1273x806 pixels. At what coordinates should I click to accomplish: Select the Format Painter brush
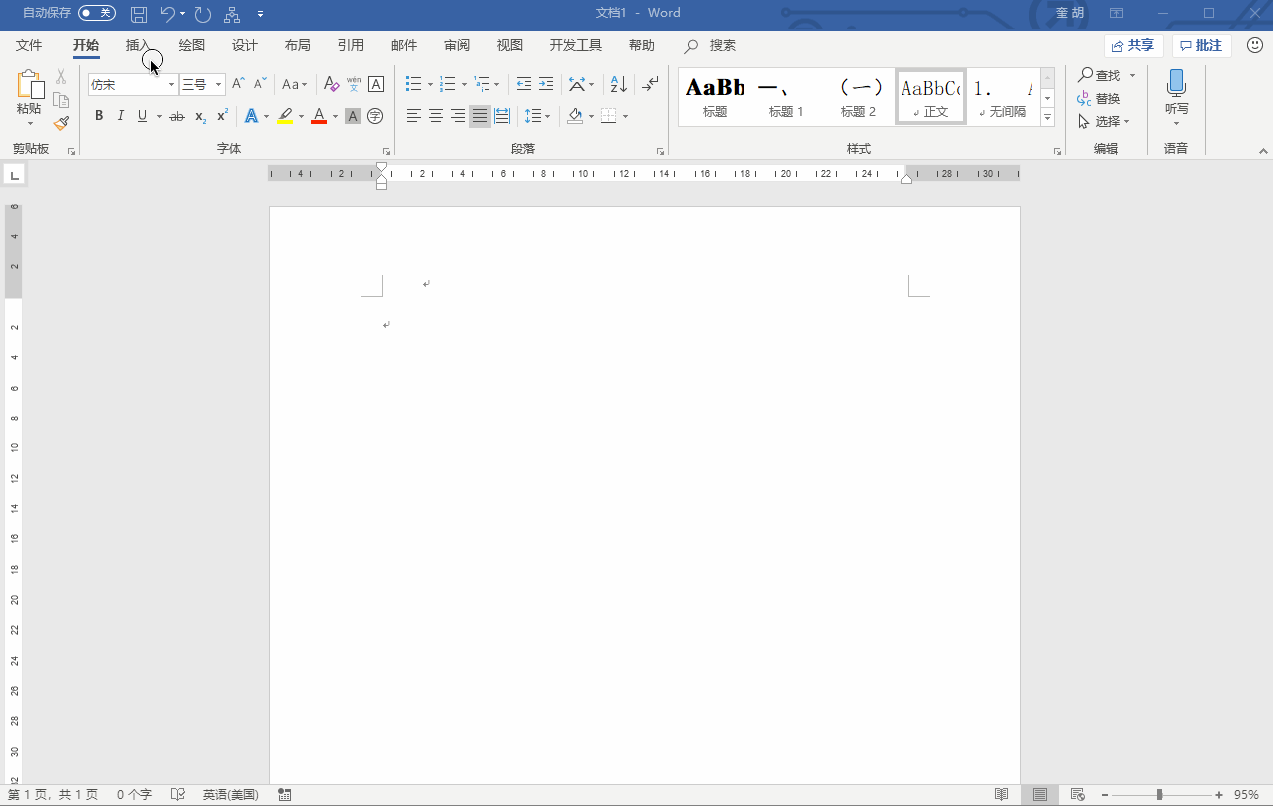[x=61, y=123]
